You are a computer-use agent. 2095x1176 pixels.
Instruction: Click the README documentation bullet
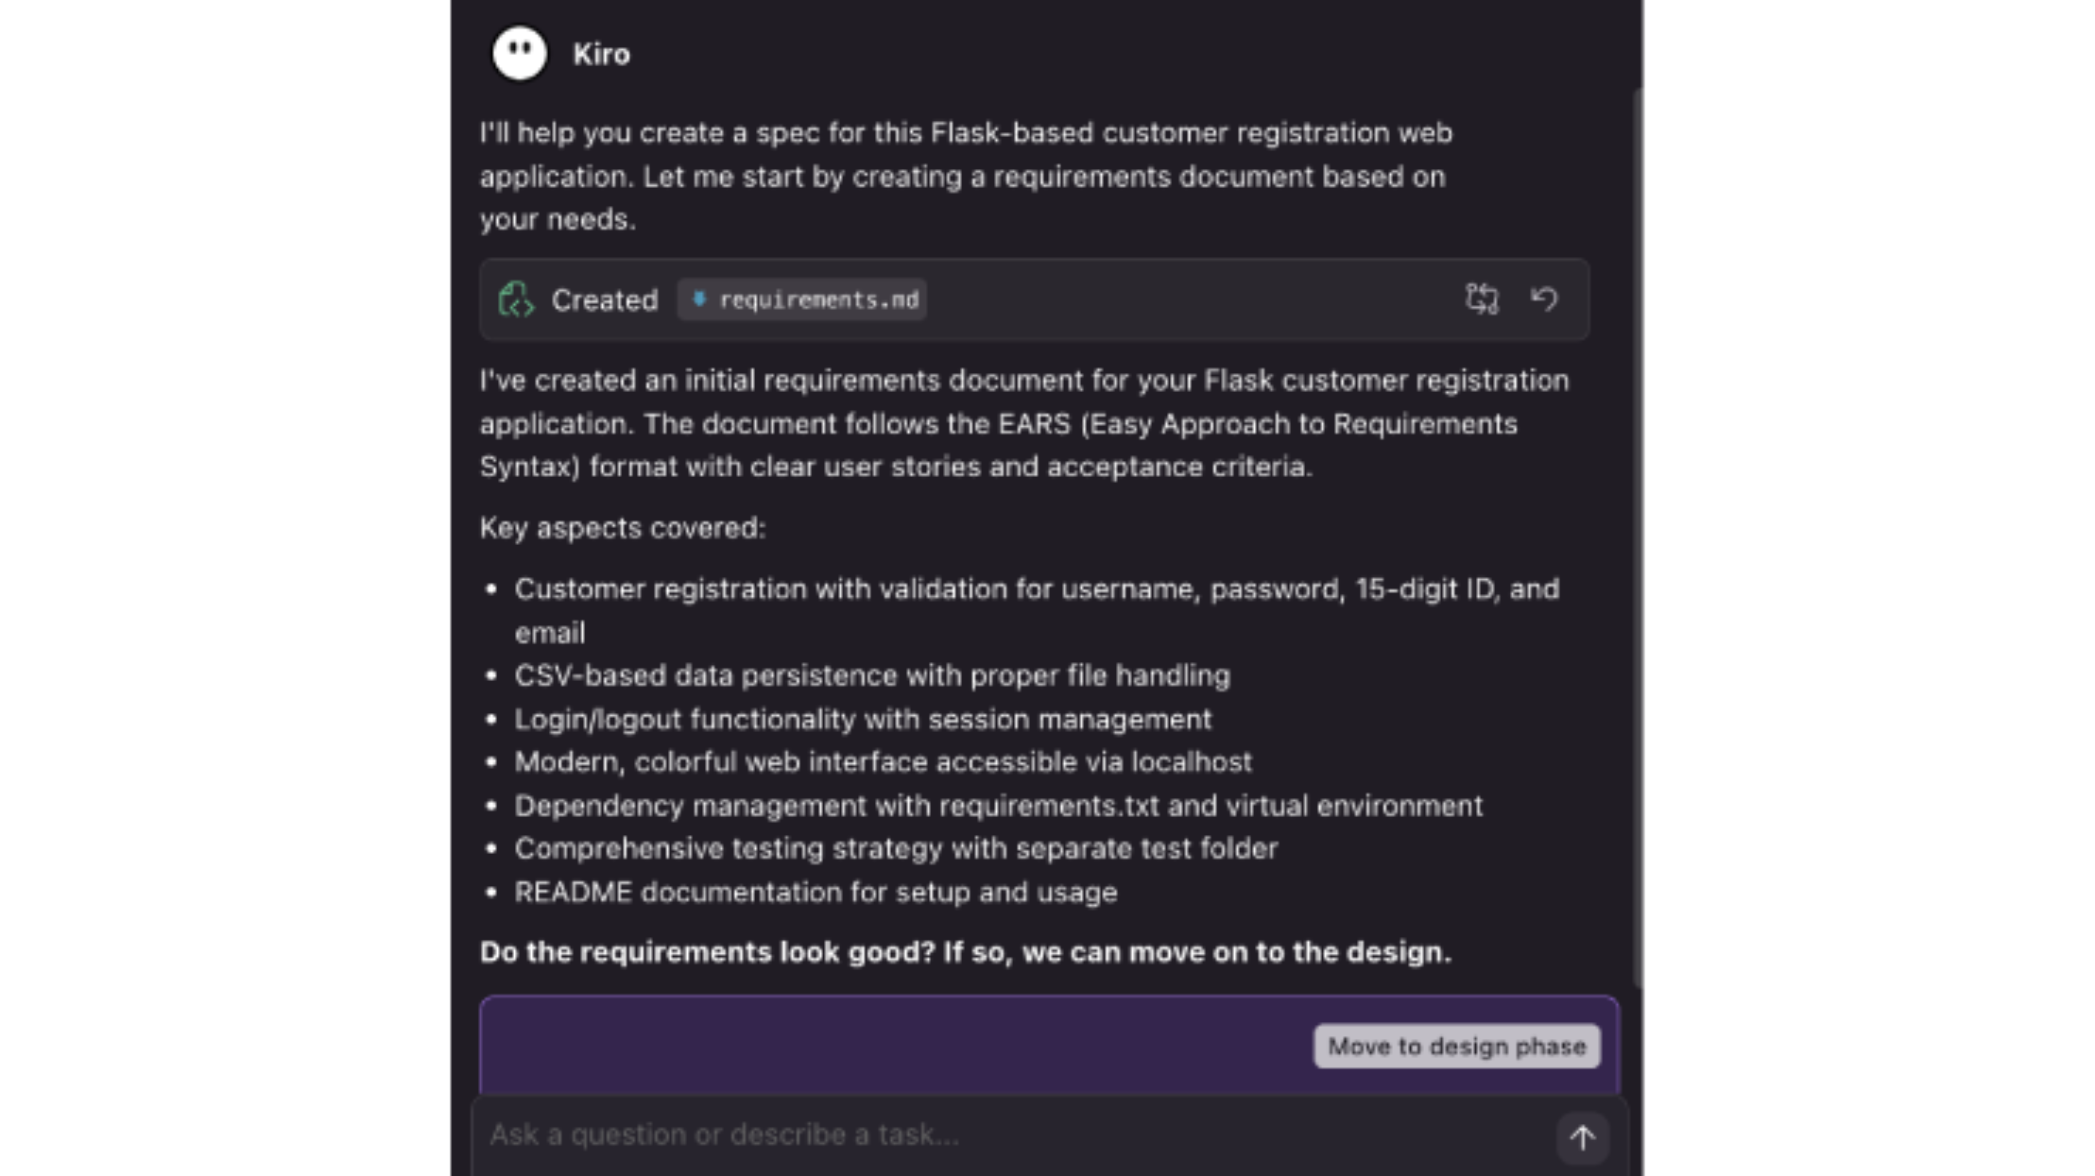pyautogui.click(x=815, y=892)
